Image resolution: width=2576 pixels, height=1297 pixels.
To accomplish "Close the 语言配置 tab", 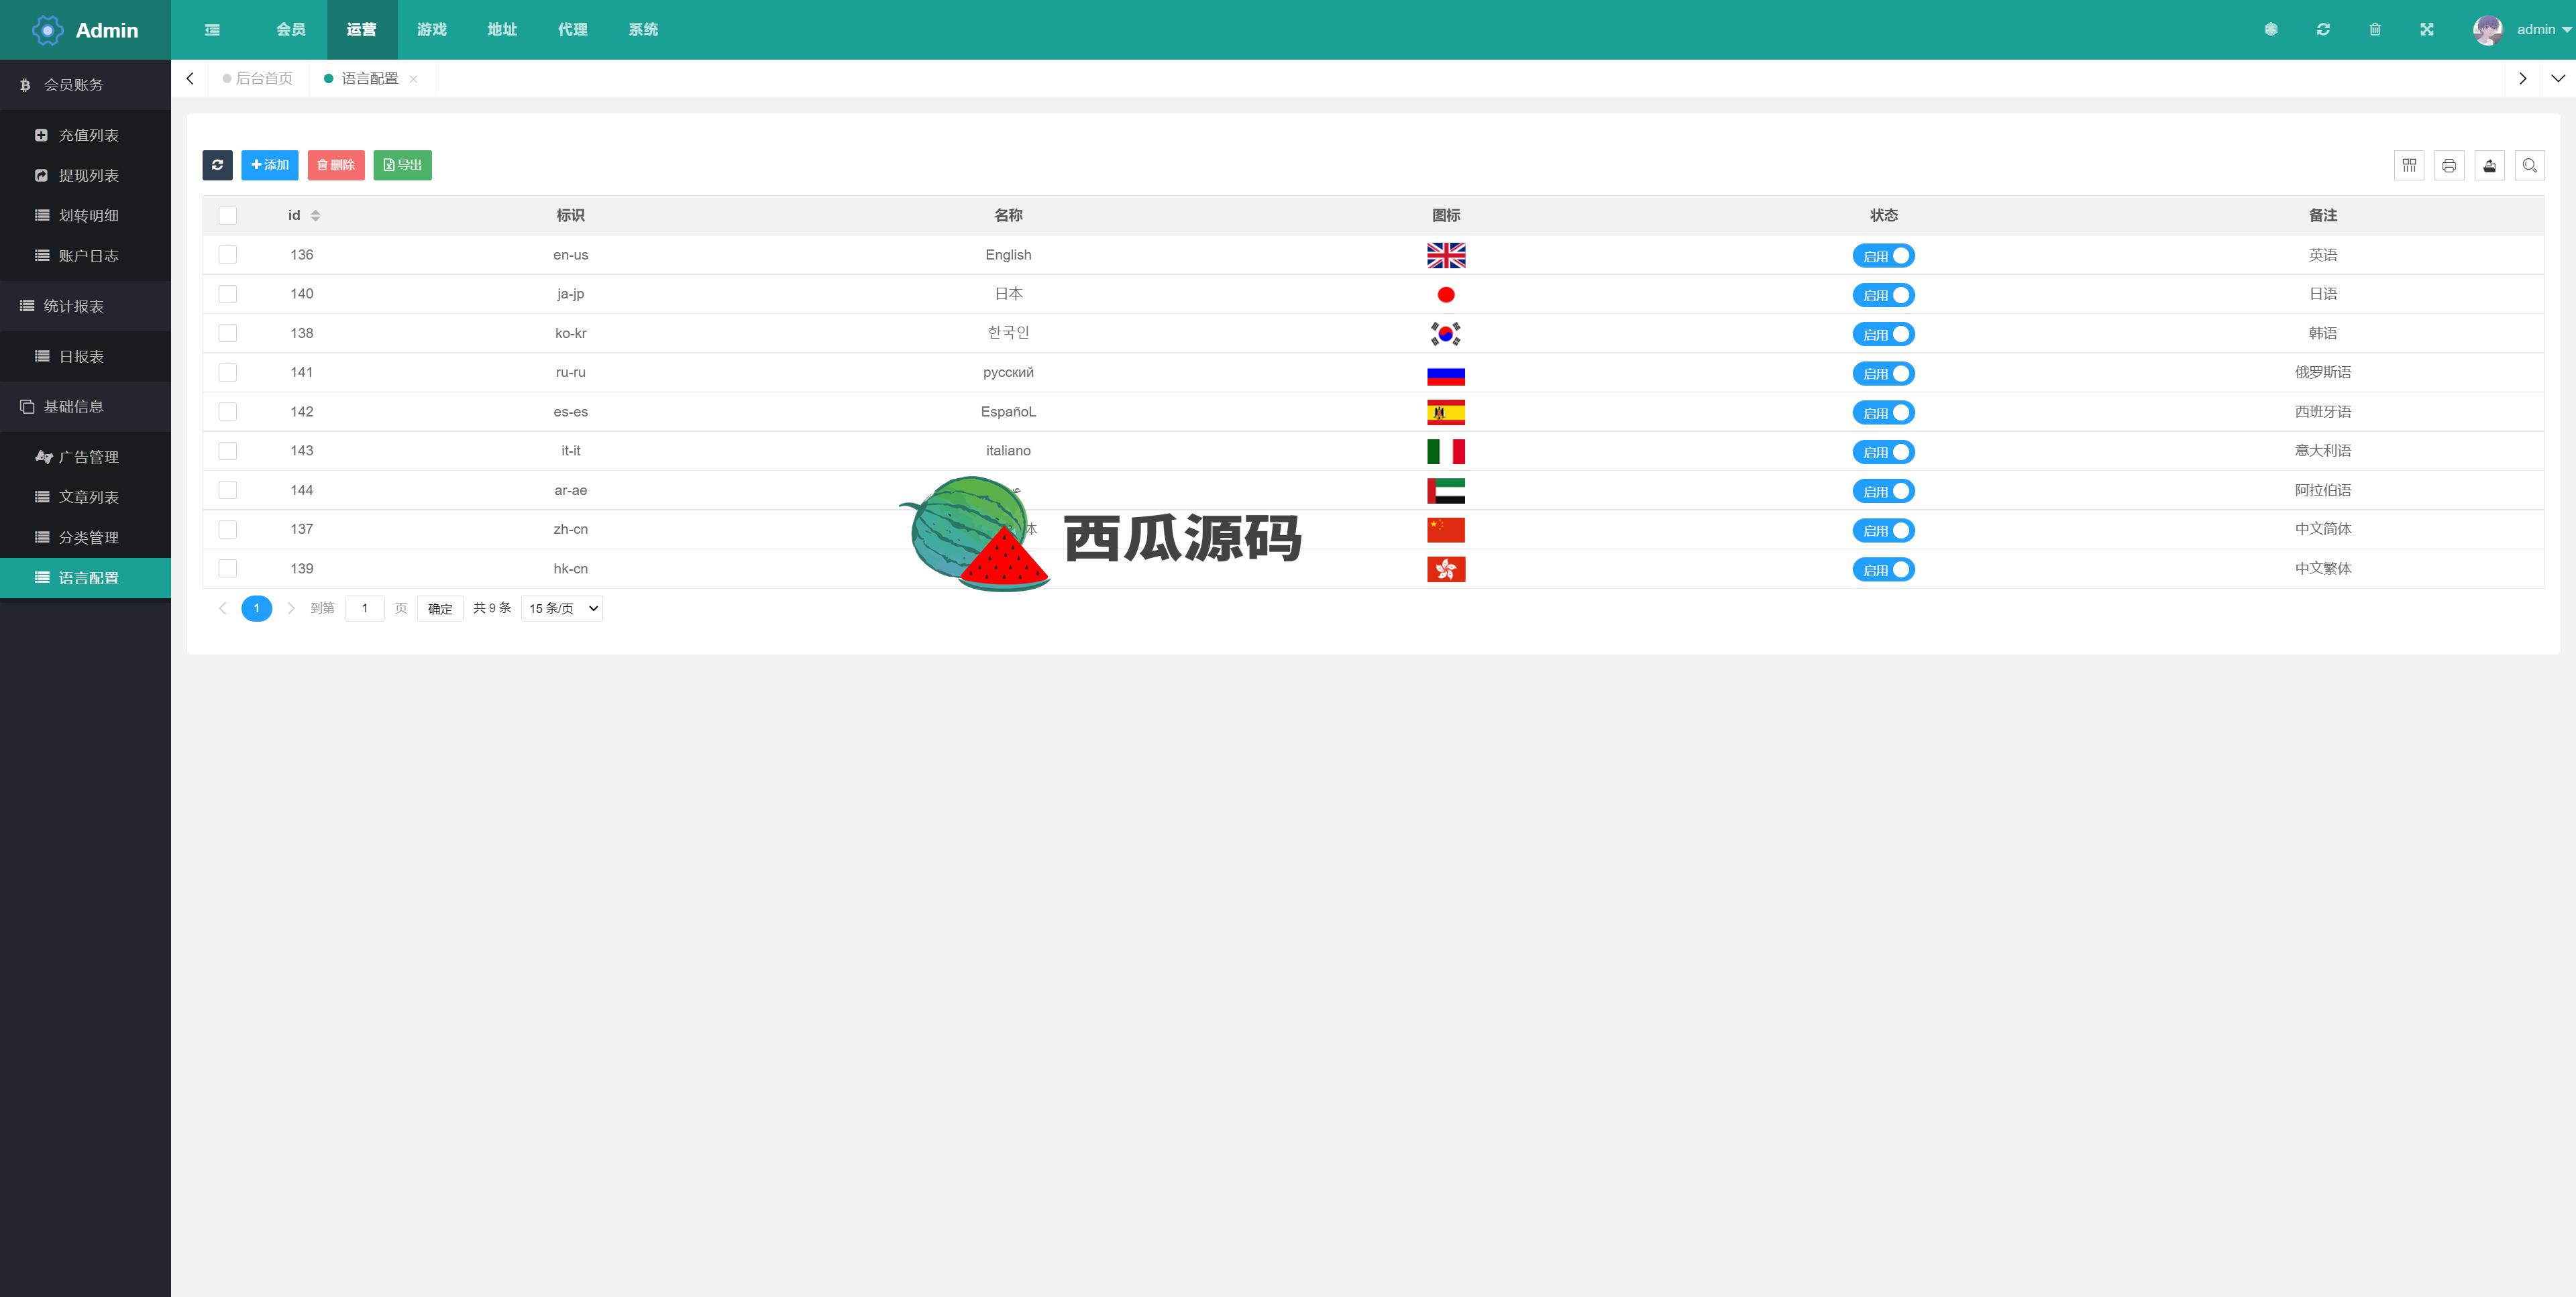I will click(x=413, y=79).
